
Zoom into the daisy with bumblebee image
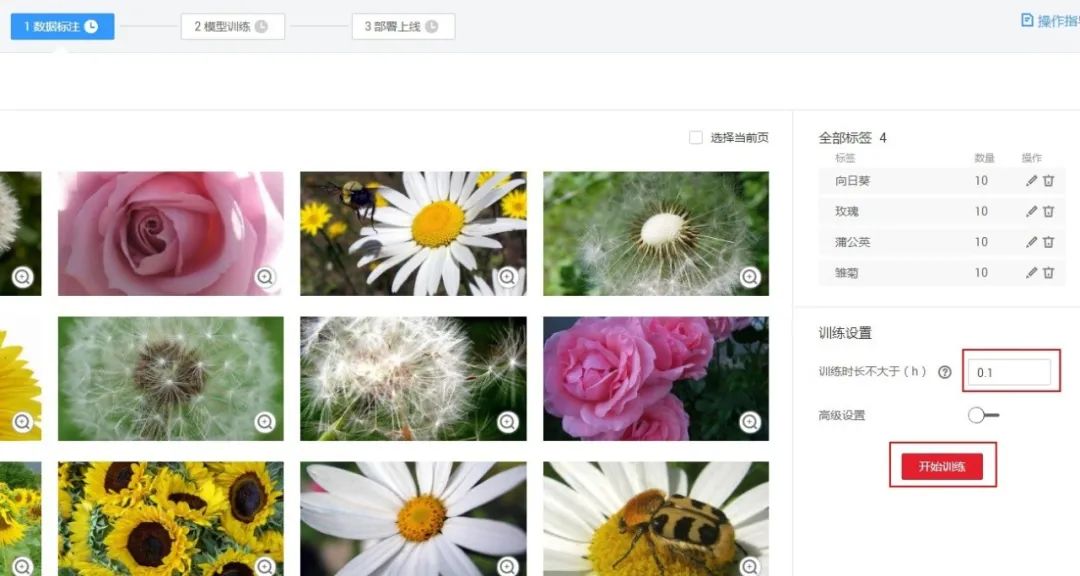click(508, 277)
